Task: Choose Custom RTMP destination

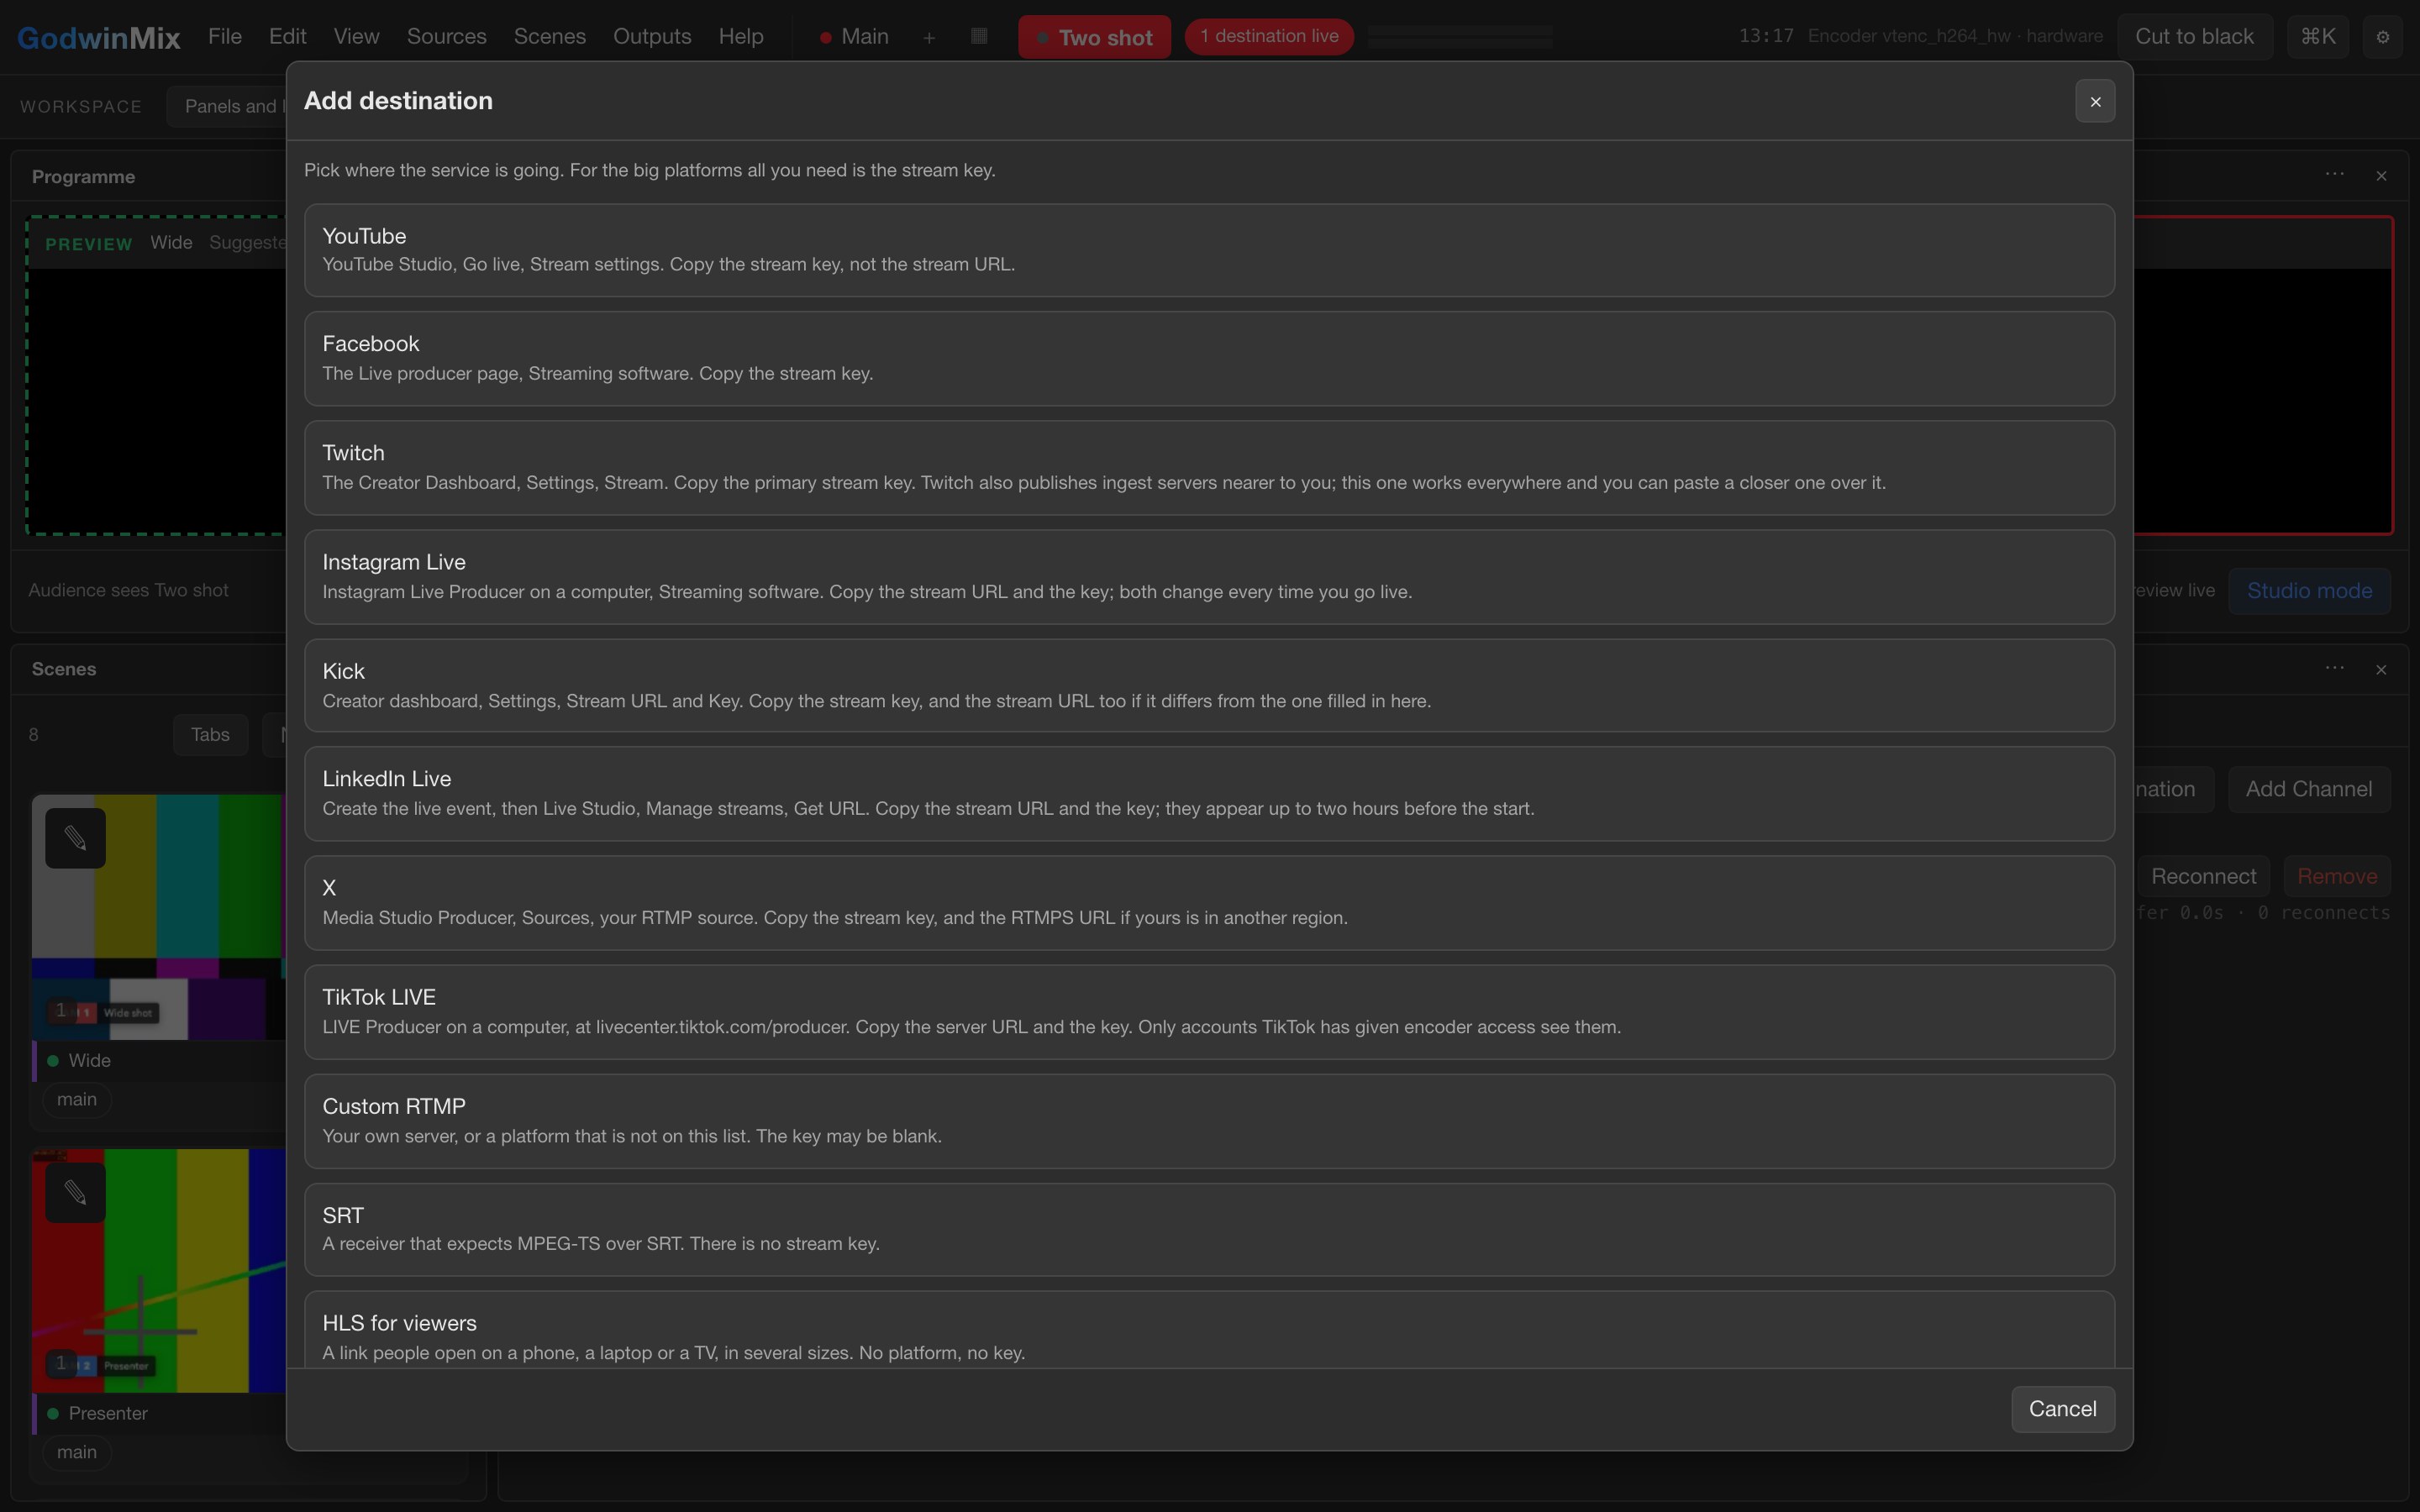Action: coord(1209,1120)
